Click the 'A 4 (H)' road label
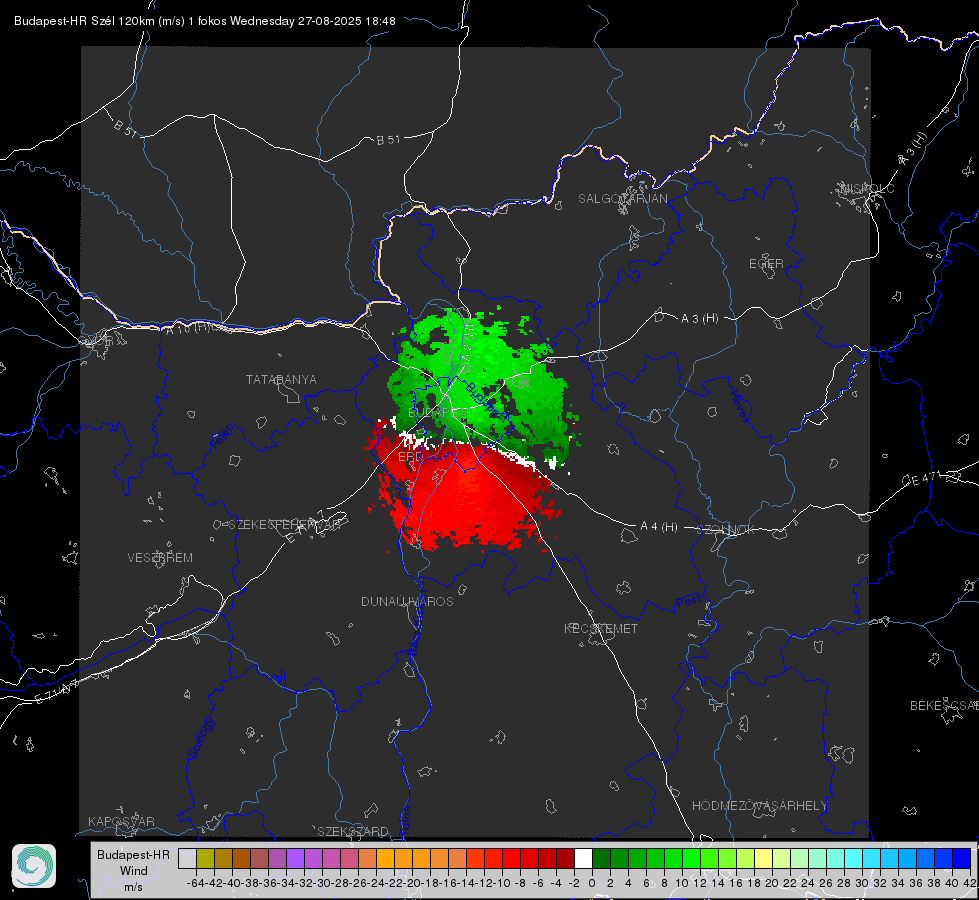This screenshot has width=979, height=900. click(659, 527)
